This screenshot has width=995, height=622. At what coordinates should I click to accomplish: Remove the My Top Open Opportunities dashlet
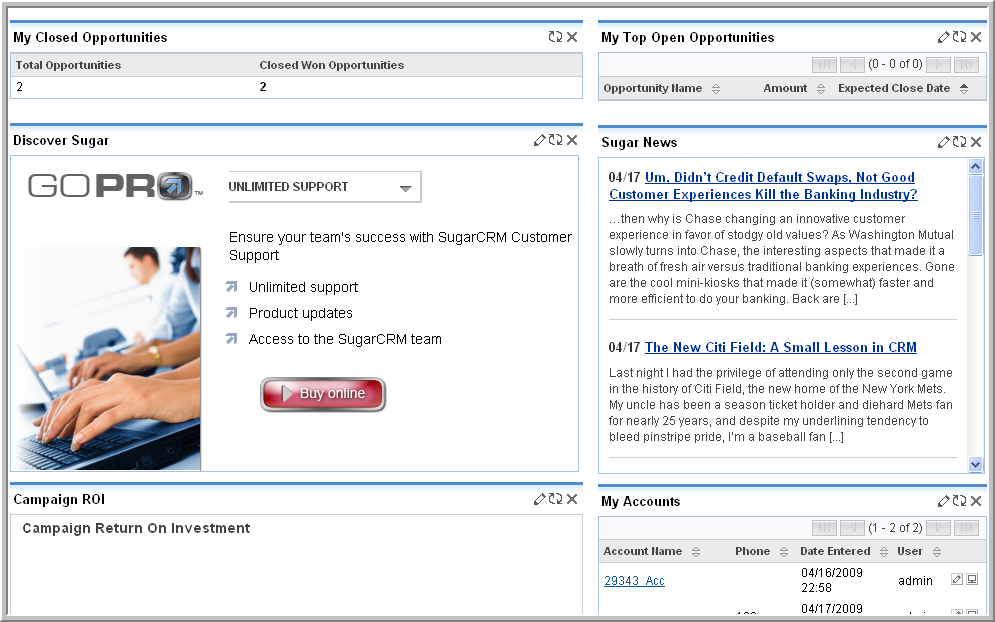pyautogui.click(x=976, y=37)
